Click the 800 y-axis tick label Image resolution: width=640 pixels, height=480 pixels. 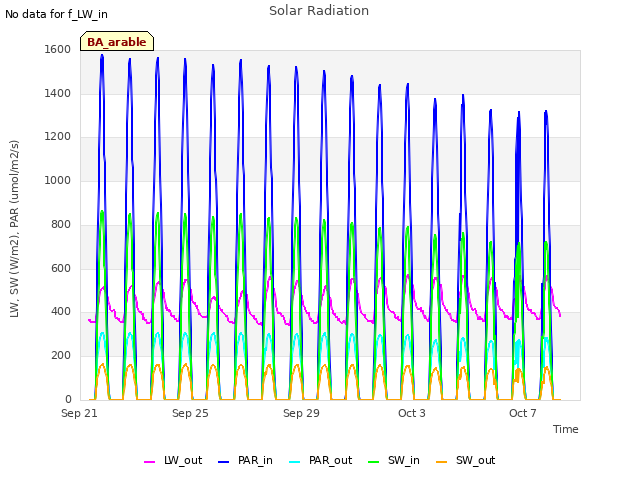click(61, 224)
